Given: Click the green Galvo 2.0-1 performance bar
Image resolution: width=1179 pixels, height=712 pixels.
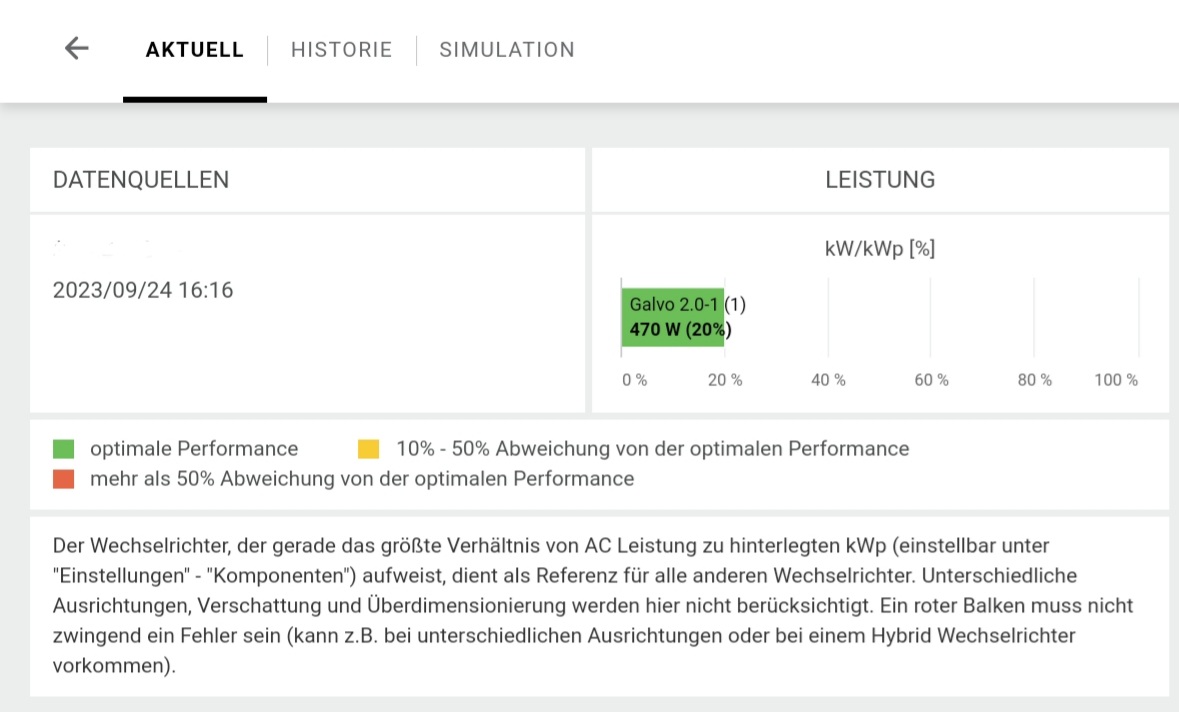Looking at the screenshot, I should point(673,317).
